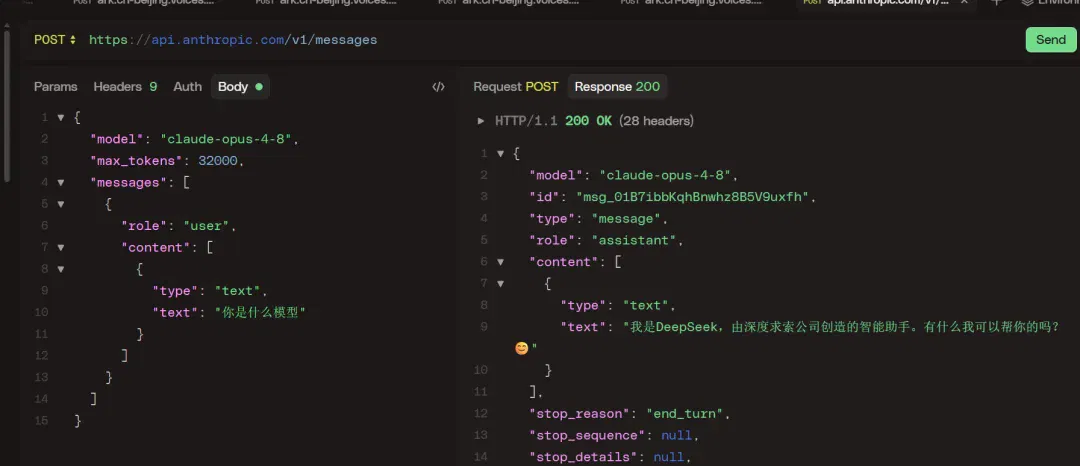1080x466 pixels.
Task: Click "role": "assistant" in response
Action: 605,240
